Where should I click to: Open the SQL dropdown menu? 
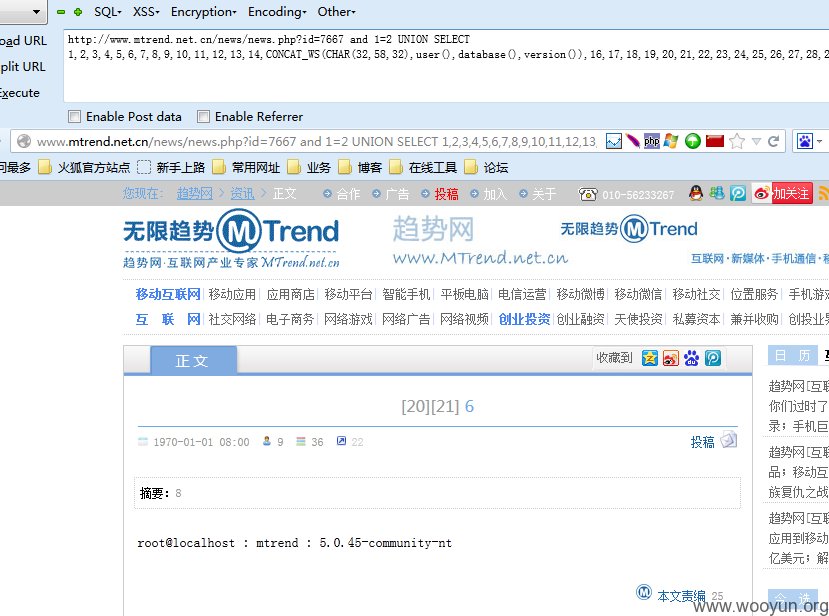[107, 12]
